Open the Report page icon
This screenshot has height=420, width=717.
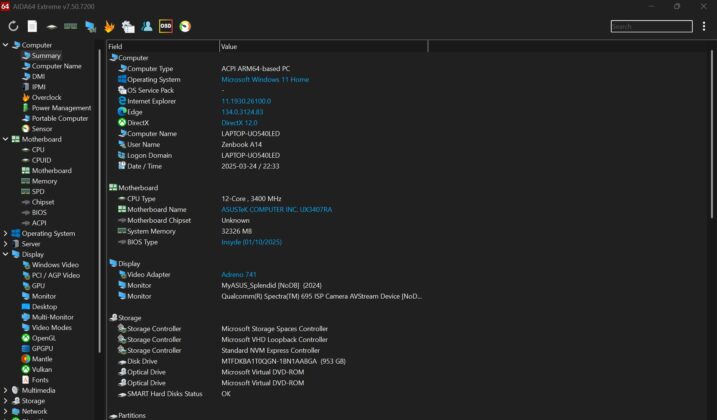pos(32,27)
